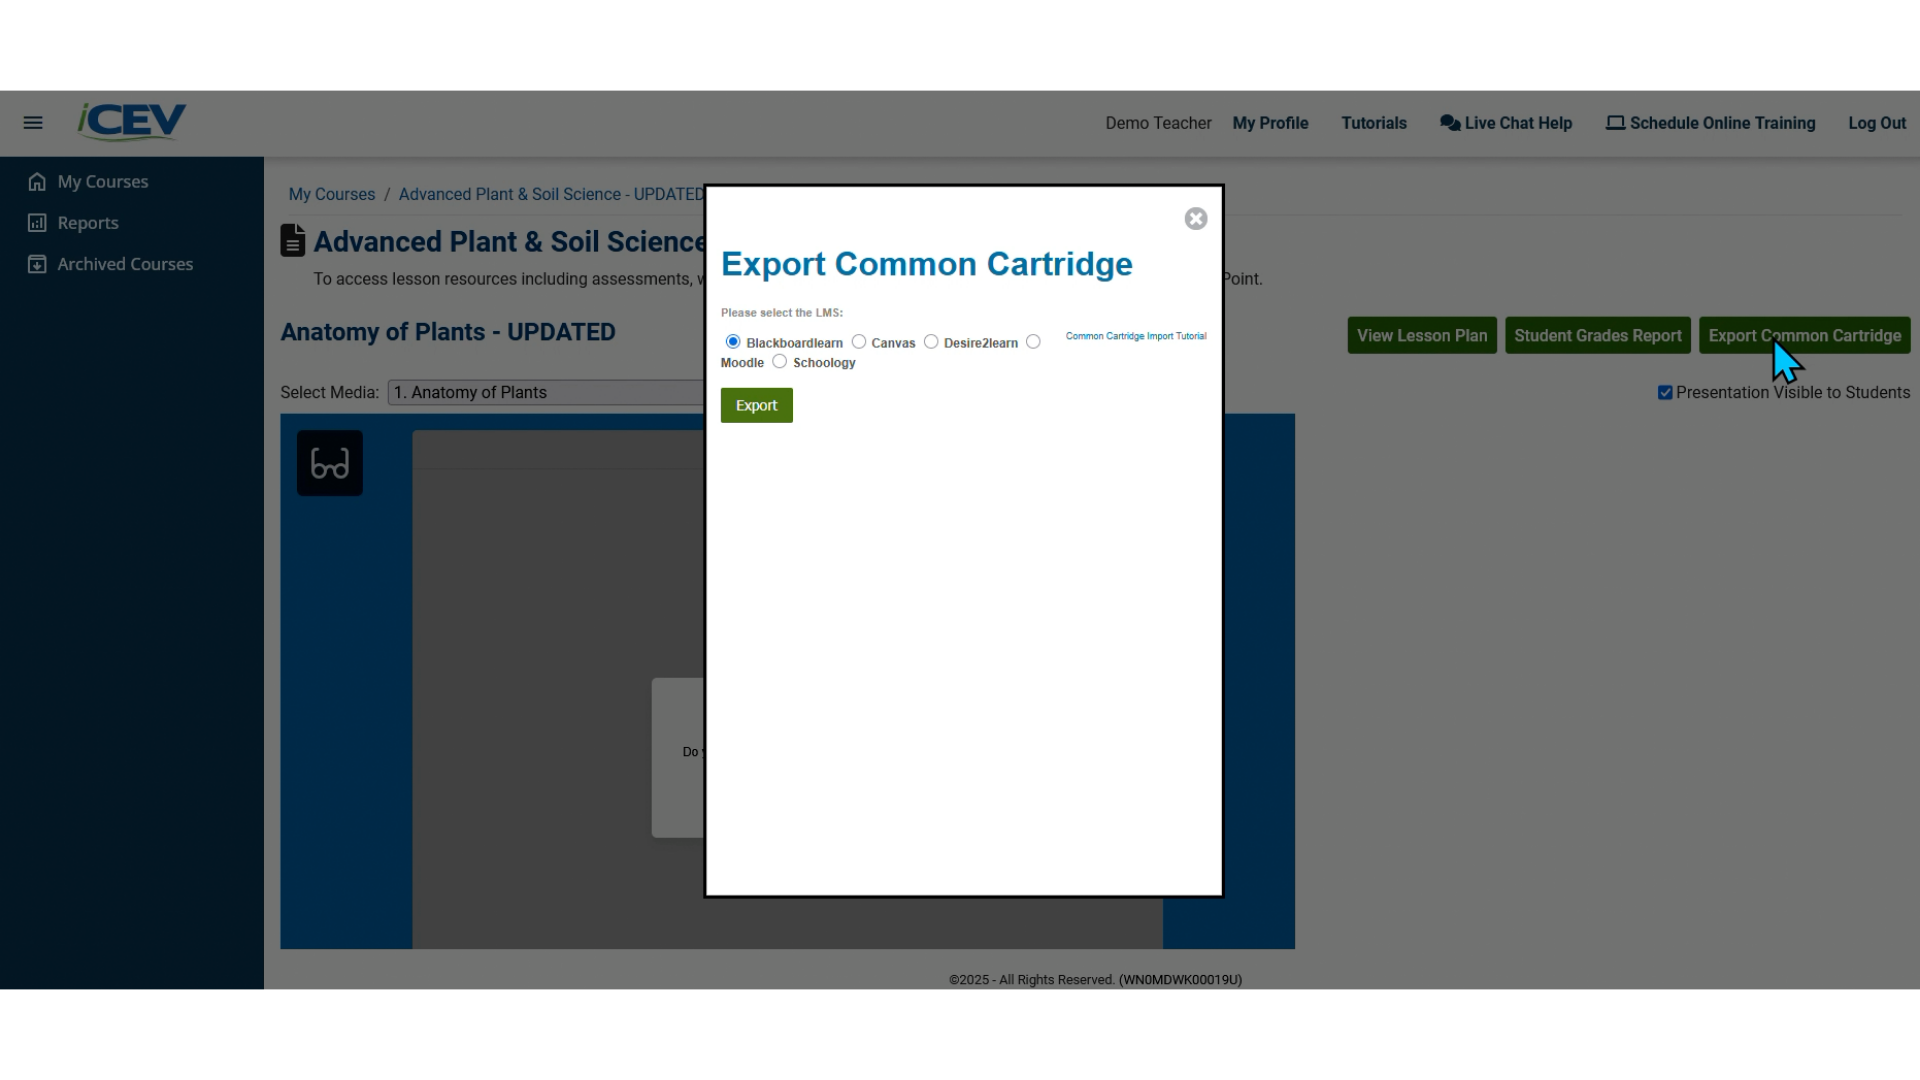Viewport: 1920px width, 1080px height.
Task: Go to My Profile
Action: (1270, 123)
